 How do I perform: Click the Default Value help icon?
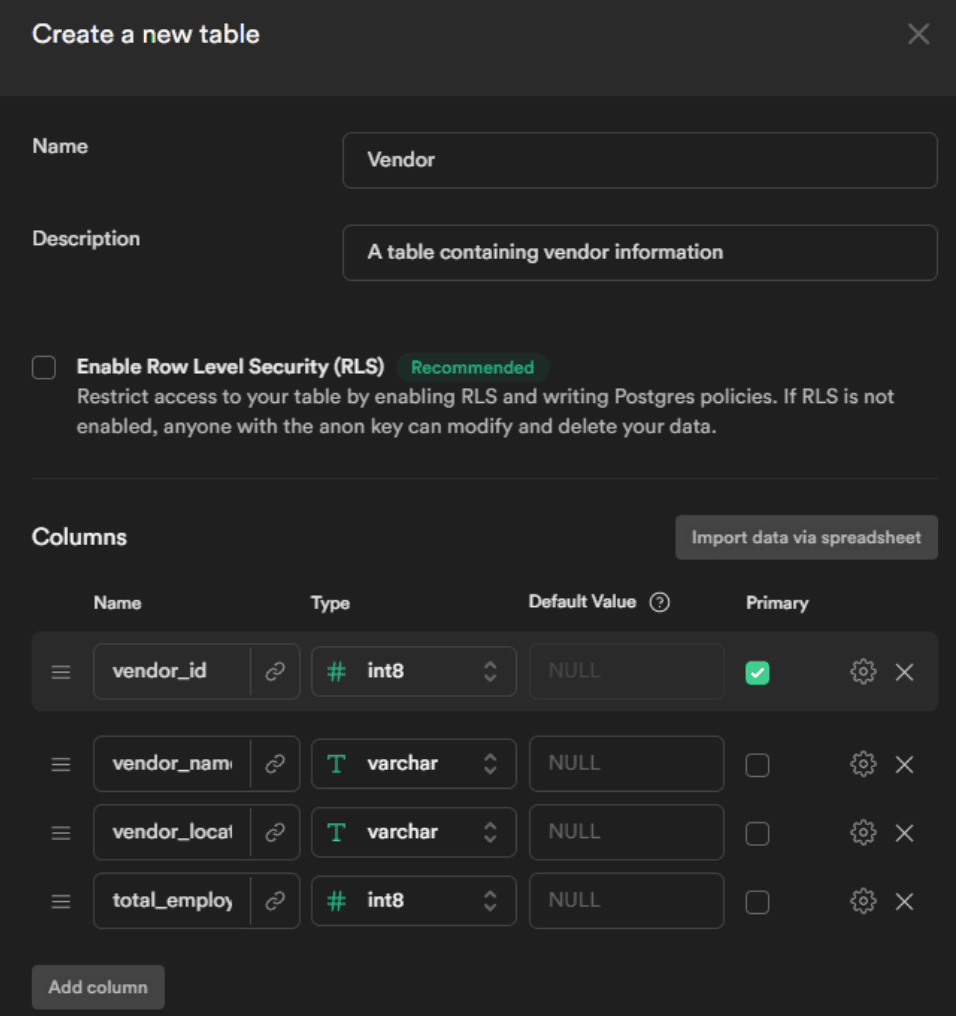coord(659,603)
